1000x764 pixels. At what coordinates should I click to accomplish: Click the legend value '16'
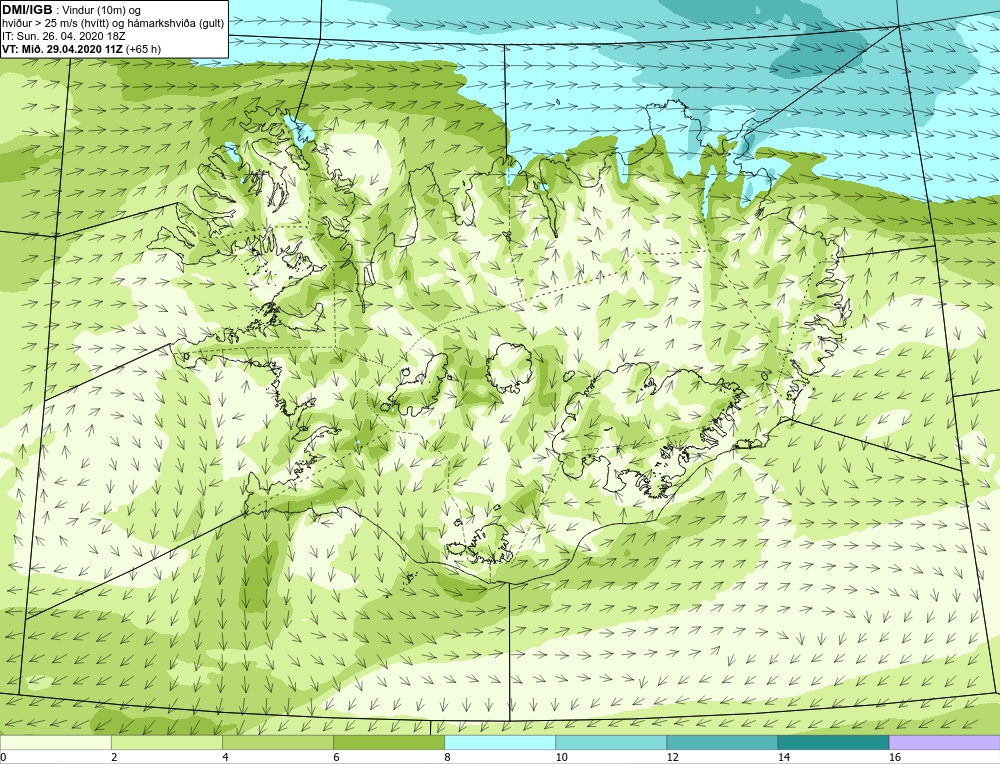pyautogui.click(x=895, y=757)
